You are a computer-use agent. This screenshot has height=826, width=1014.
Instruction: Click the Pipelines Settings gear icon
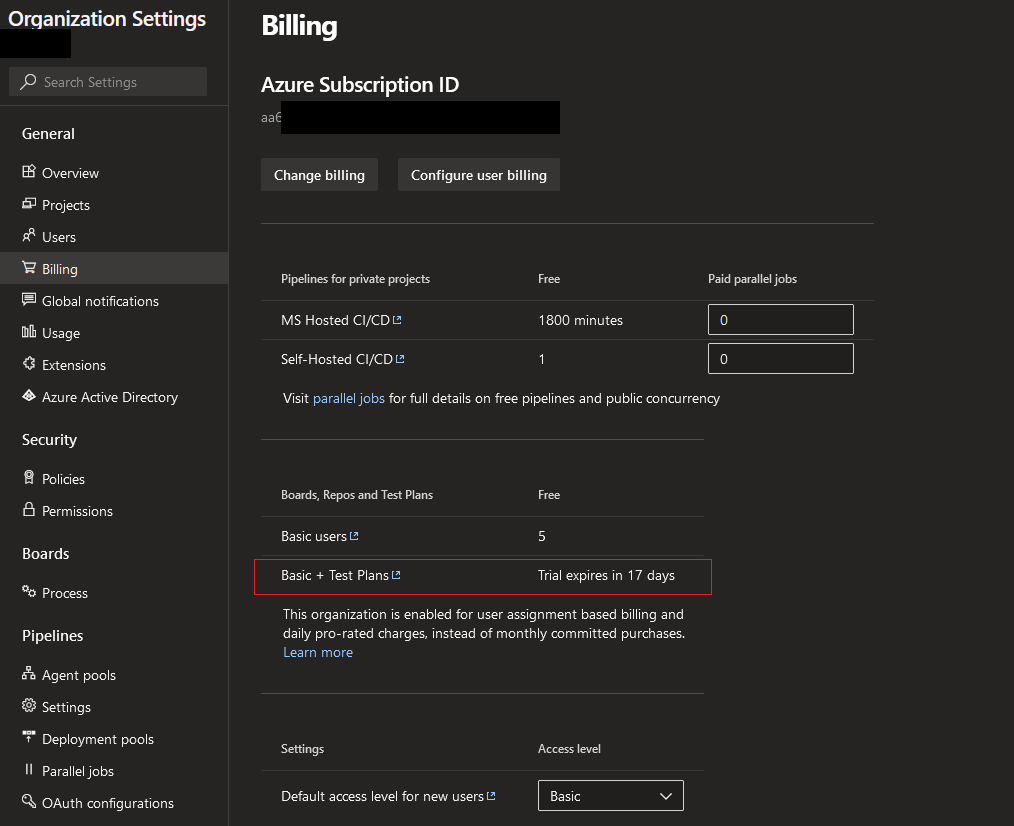28,705
